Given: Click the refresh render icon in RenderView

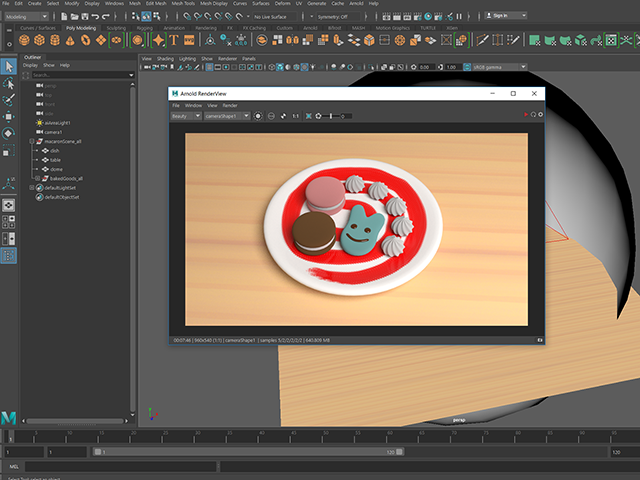Looking at the screenshot, I should point(533,115).
